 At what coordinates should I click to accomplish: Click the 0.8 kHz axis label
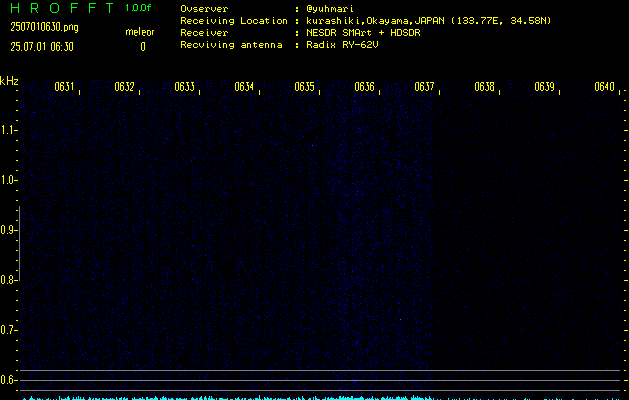pos(8,280)
